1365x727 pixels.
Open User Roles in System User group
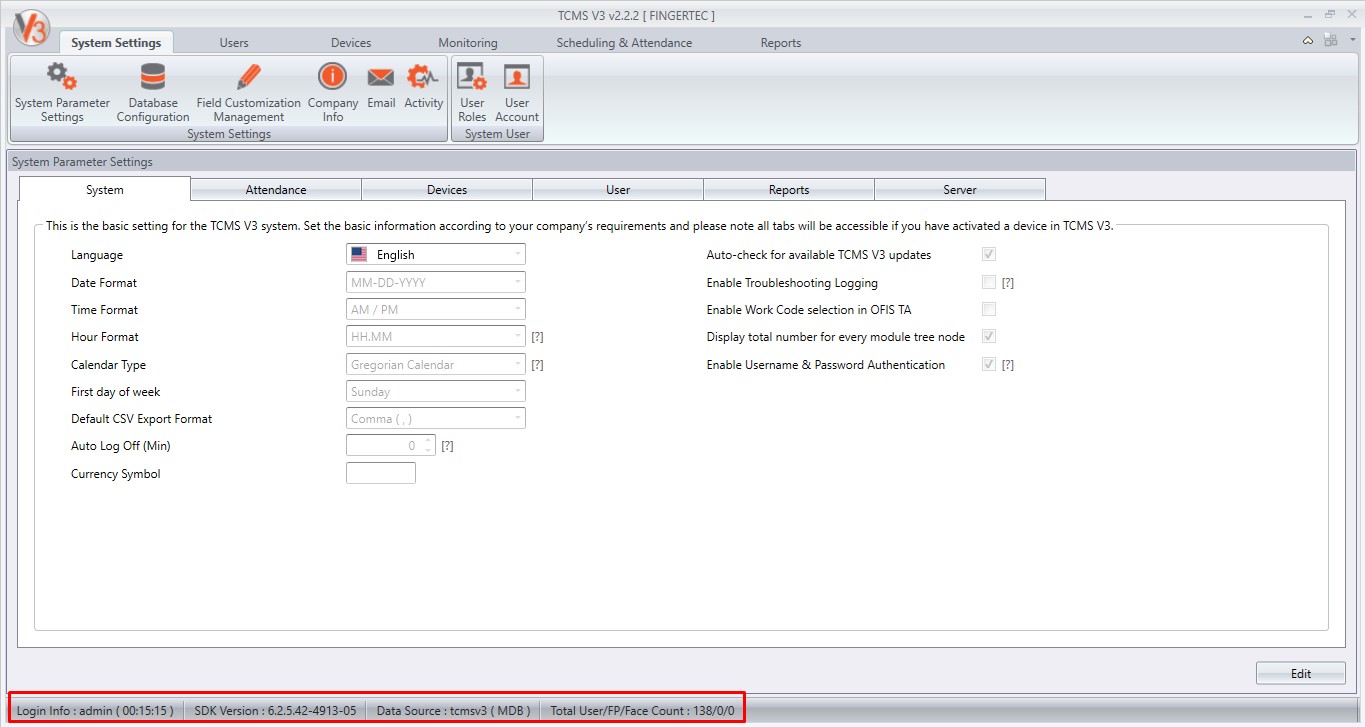point(472,93)
